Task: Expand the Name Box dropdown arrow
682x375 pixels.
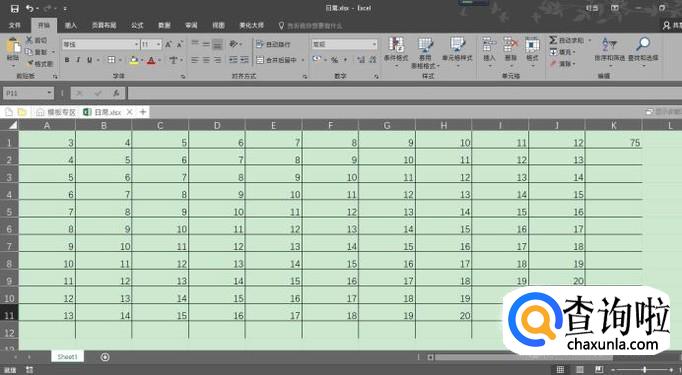Action: point(49,93)
